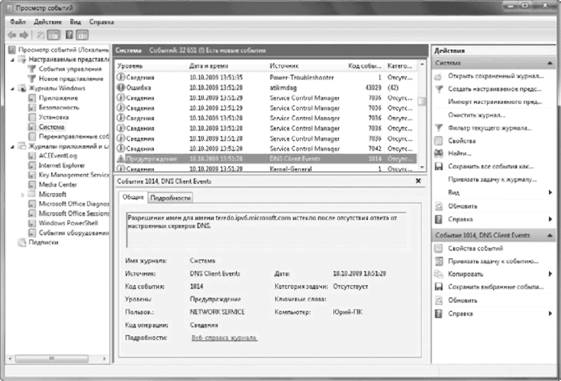This screenshot has width=561, height=381.
Task: Sort by the Уровень column header
Action: pos(130,66)
